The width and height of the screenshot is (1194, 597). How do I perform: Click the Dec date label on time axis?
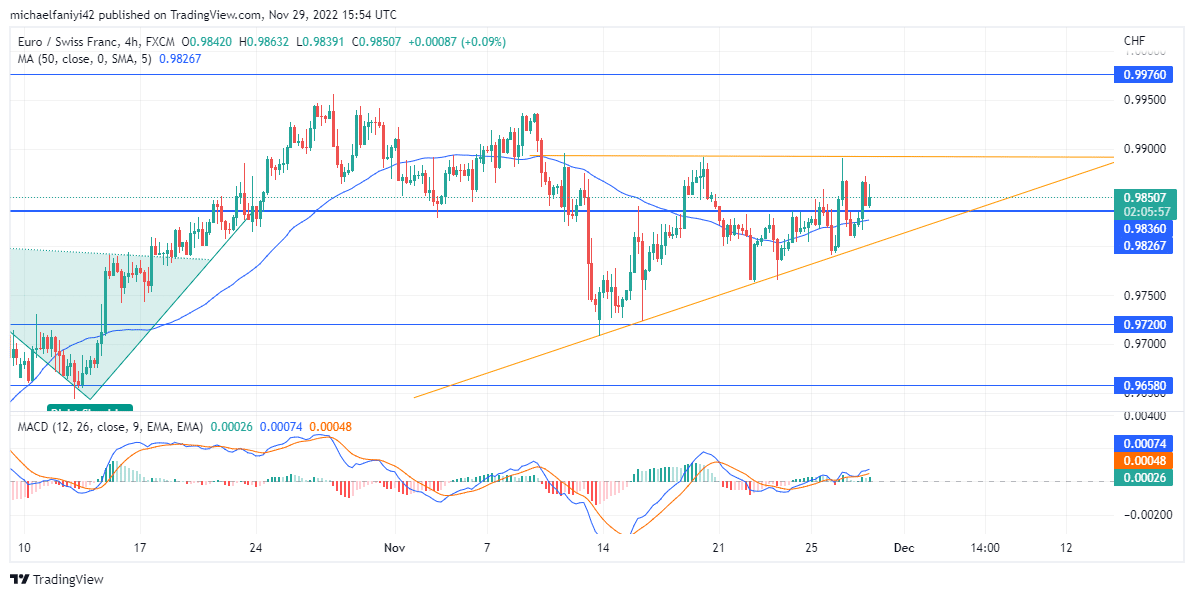point(903,548)
